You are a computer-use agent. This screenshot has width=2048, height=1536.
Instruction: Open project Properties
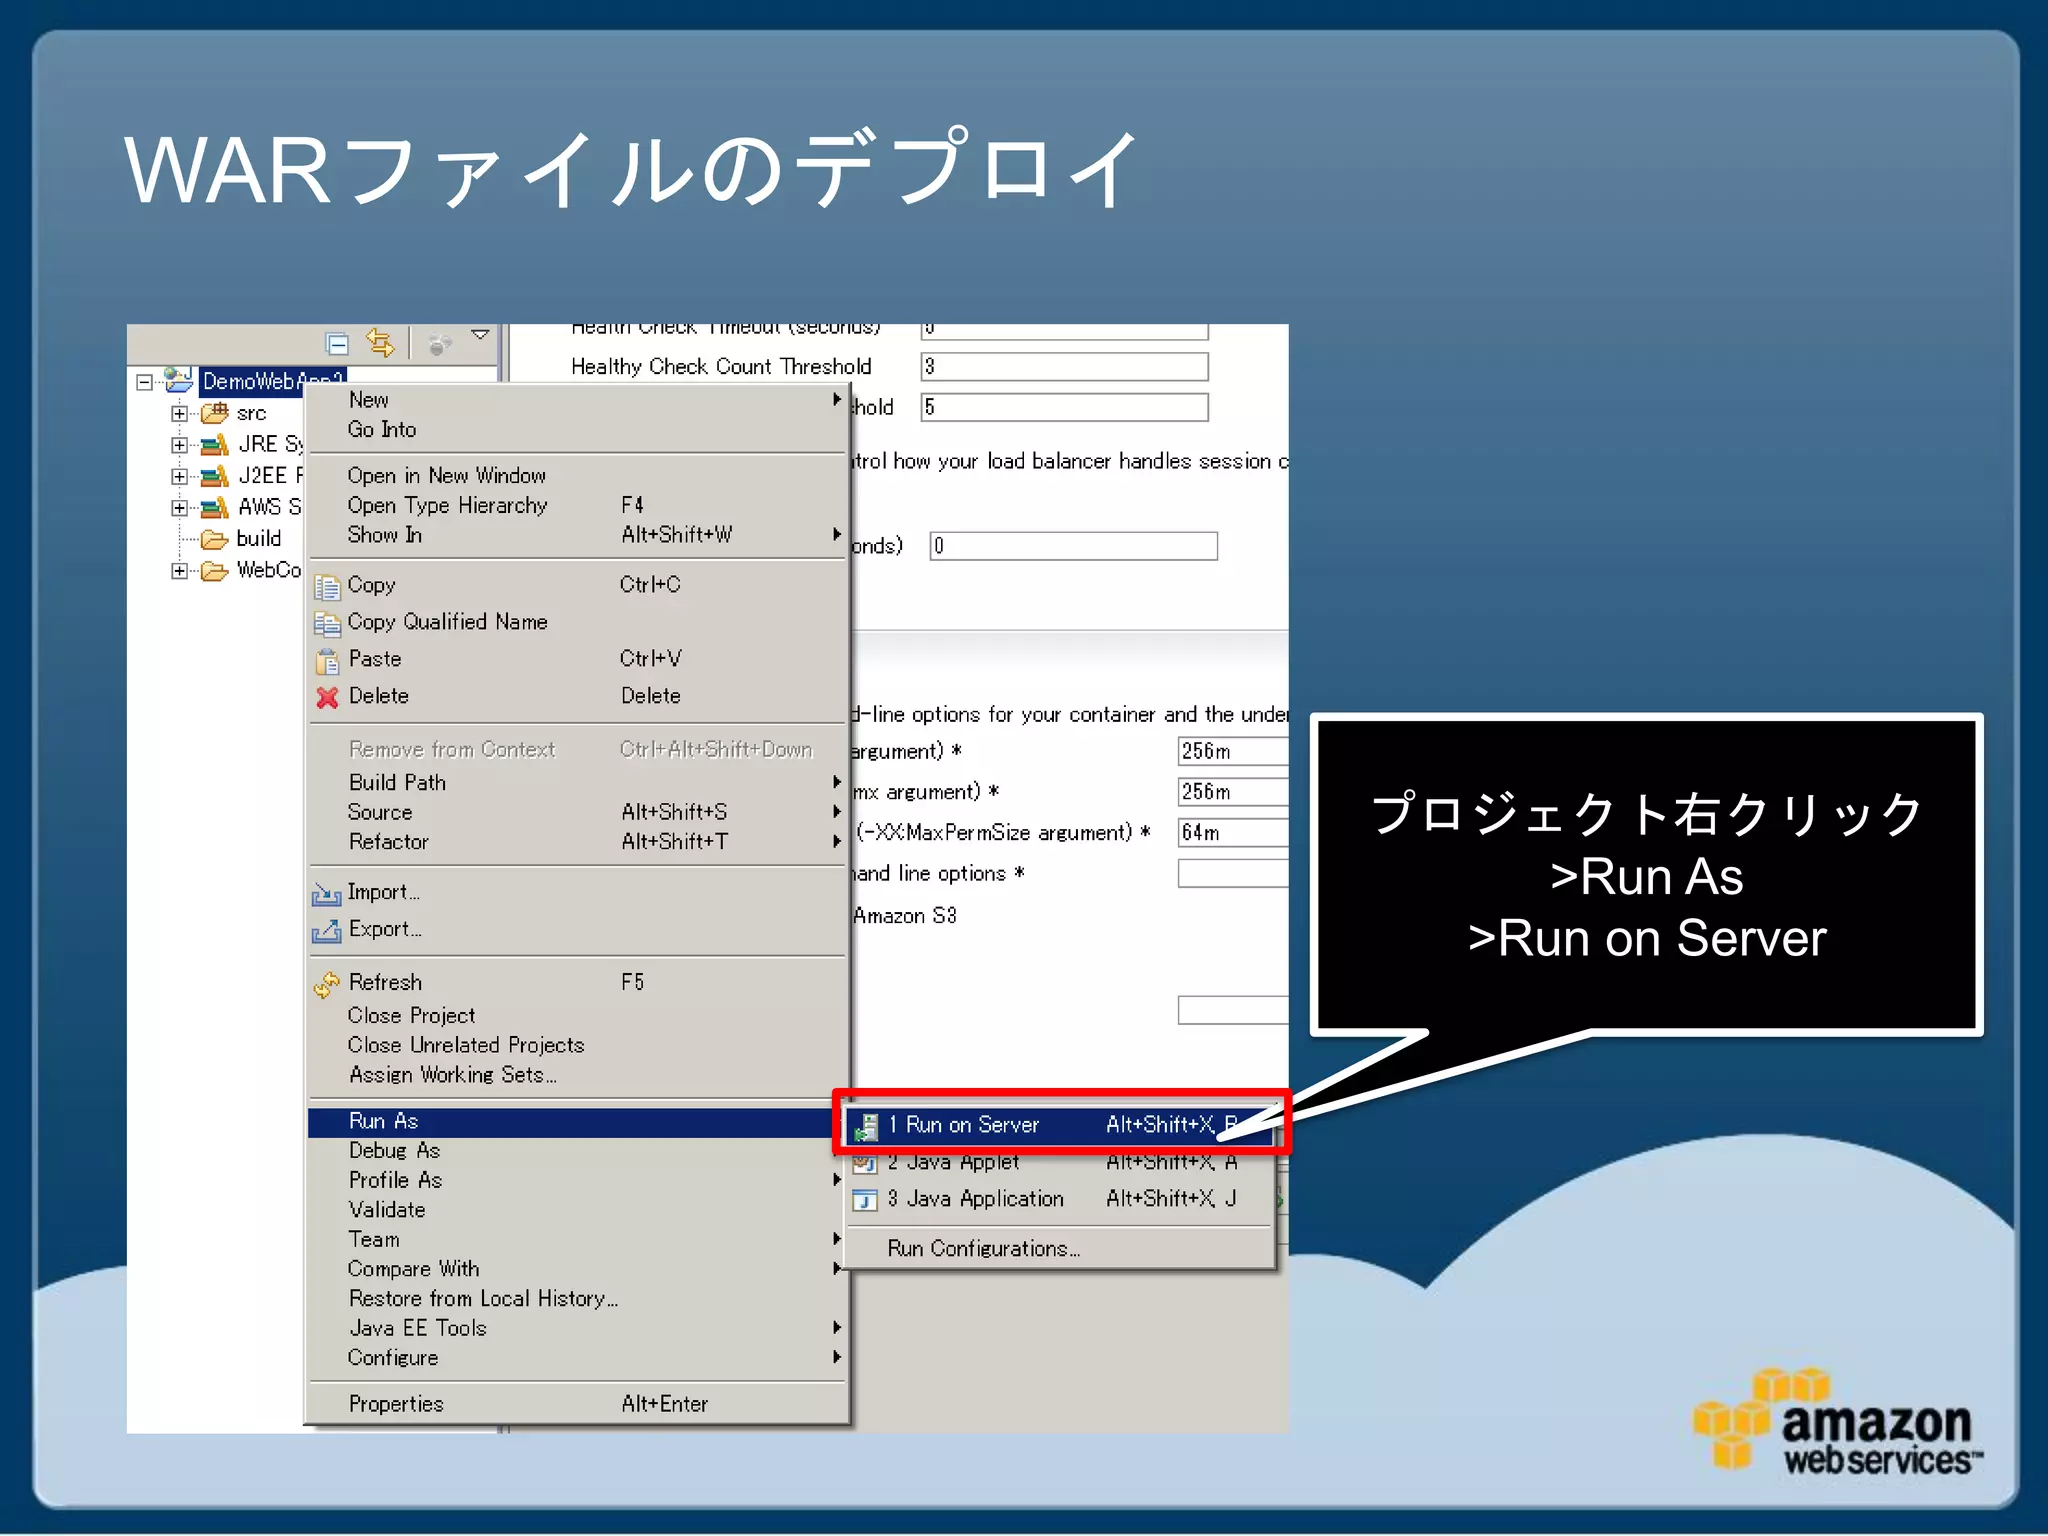coord(577,1404)
